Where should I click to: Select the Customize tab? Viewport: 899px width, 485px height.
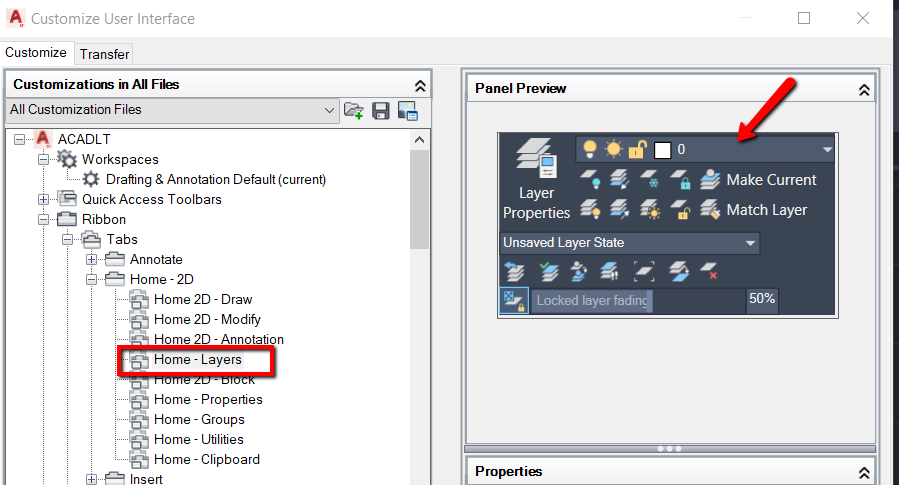pyautogui.click(x=36, y=52)
